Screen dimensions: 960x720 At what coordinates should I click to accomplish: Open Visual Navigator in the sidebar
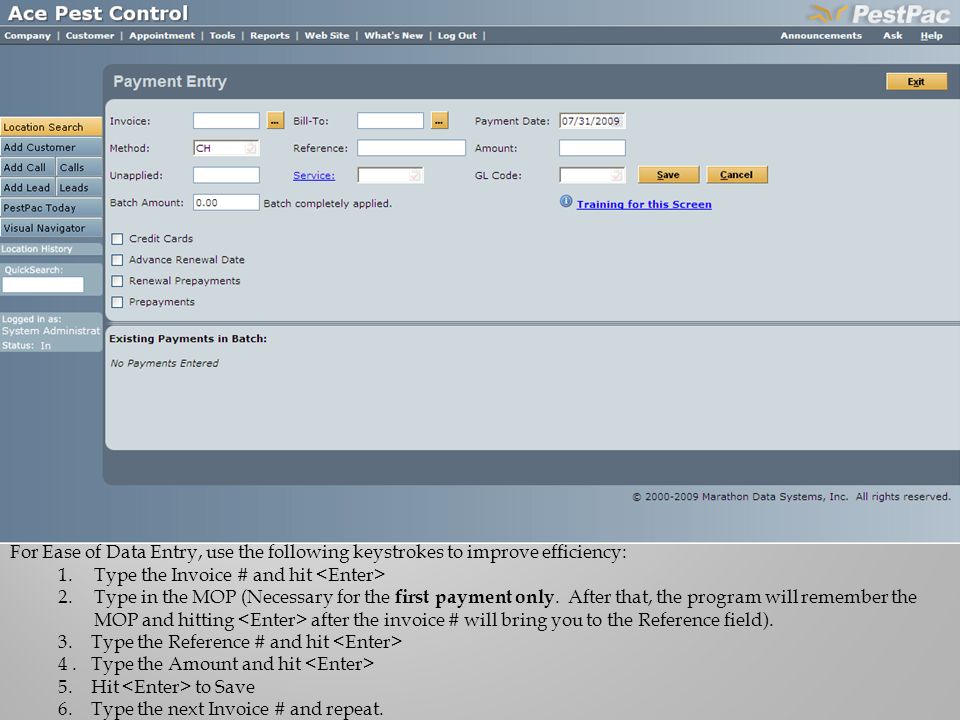(x=51, y=228)
